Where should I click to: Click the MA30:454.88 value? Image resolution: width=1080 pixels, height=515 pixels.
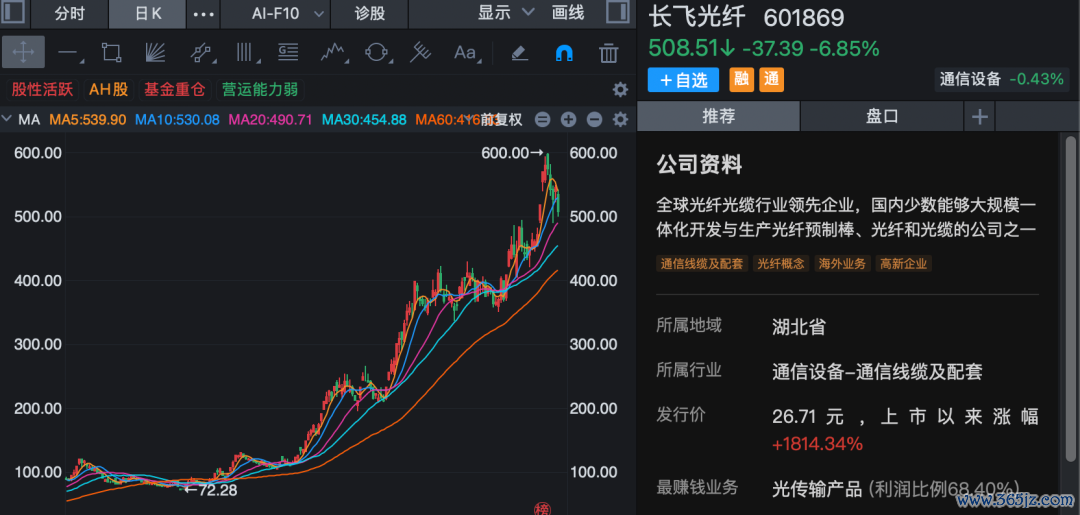pos(364,120)
